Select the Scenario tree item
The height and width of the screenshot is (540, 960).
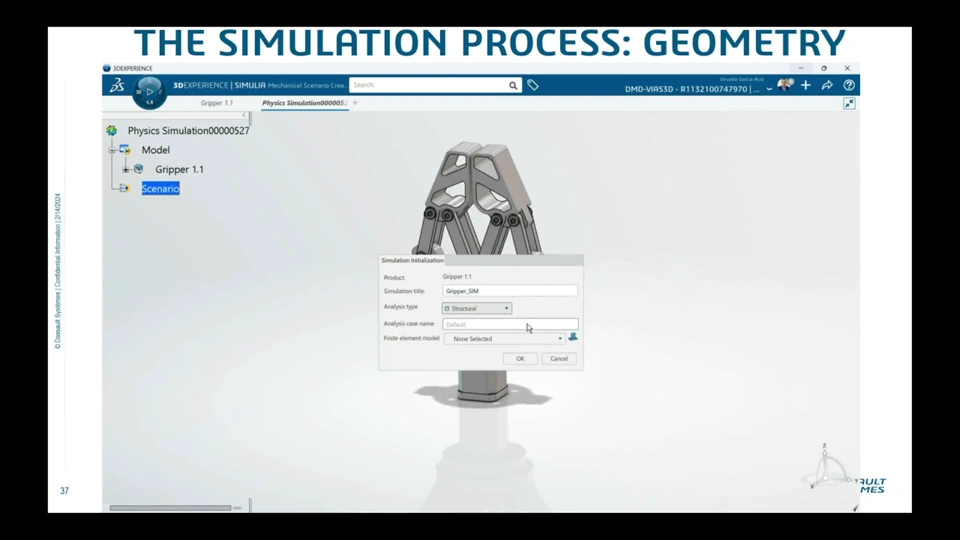coord(160,189)
